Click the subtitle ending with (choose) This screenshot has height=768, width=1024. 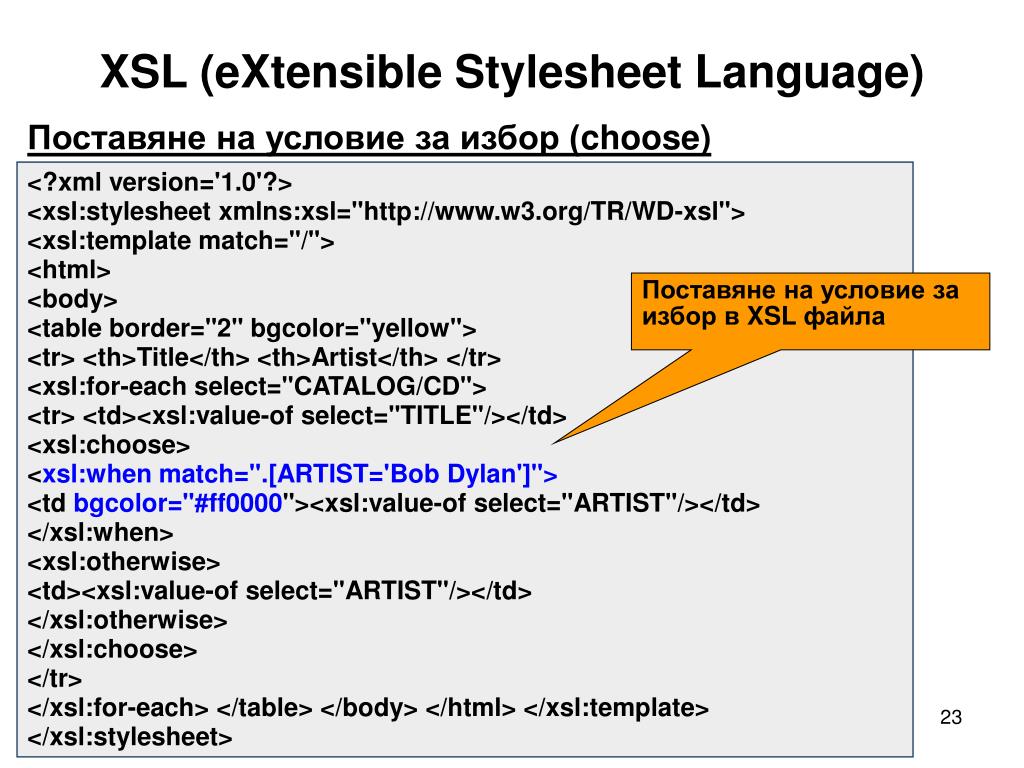click(369, 138)
